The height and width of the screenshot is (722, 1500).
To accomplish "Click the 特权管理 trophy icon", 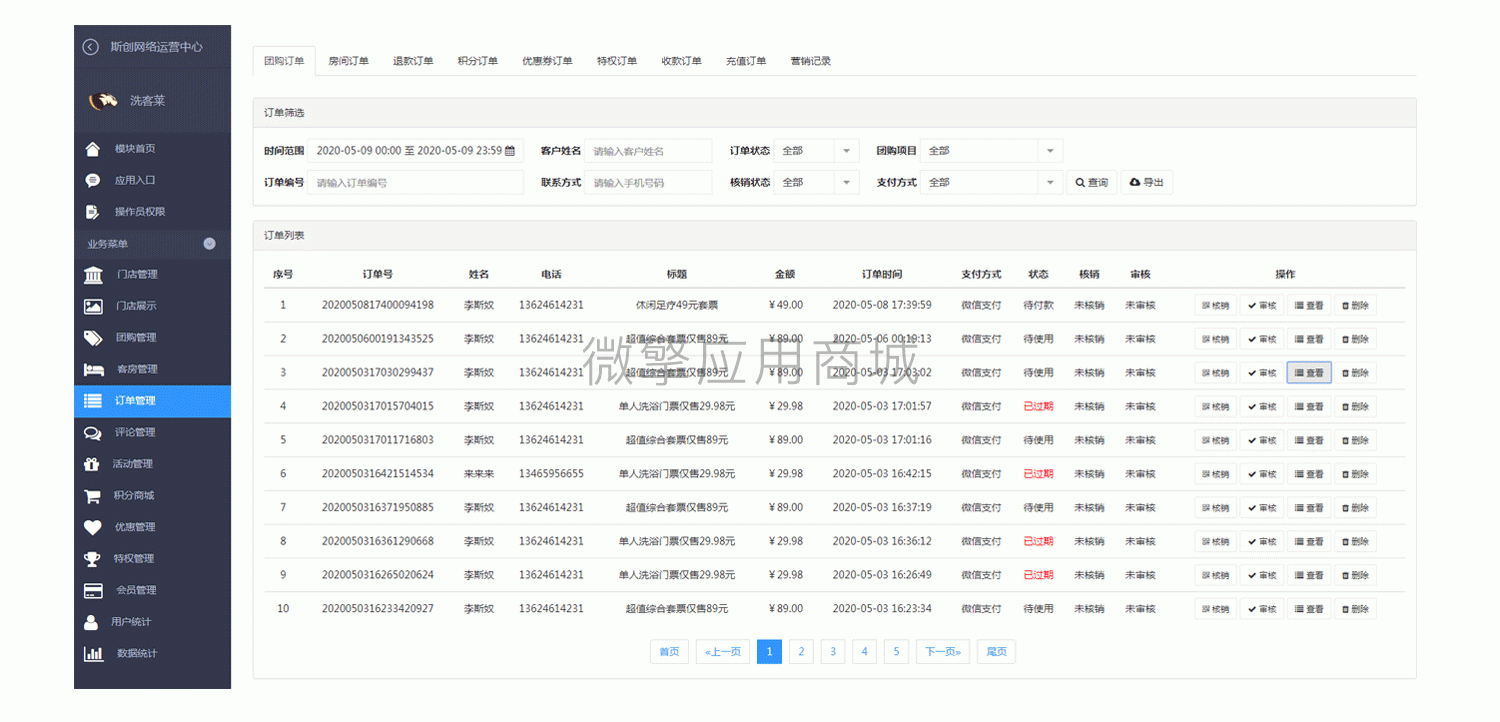I will pyautogui.click(x=93, y=559).
